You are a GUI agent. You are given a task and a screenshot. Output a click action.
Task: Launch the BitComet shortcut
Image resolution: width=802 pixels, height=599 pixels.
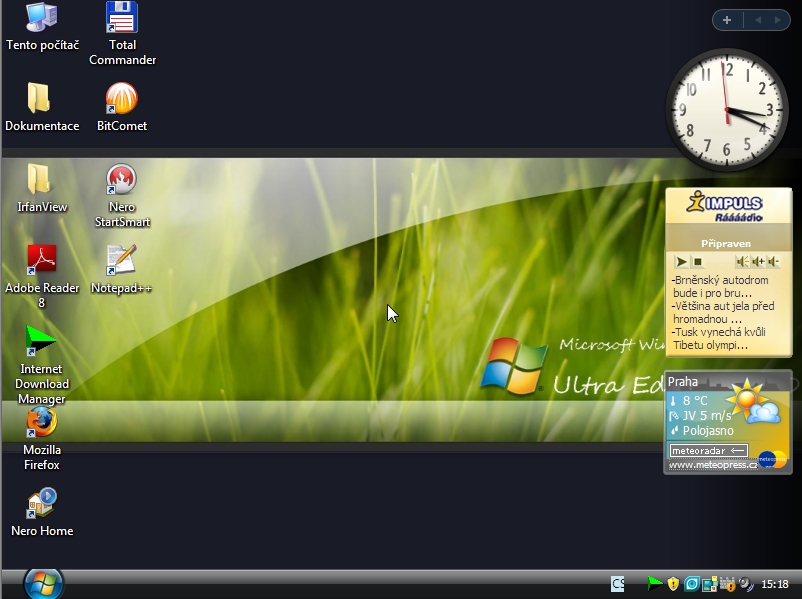point(122,107)
